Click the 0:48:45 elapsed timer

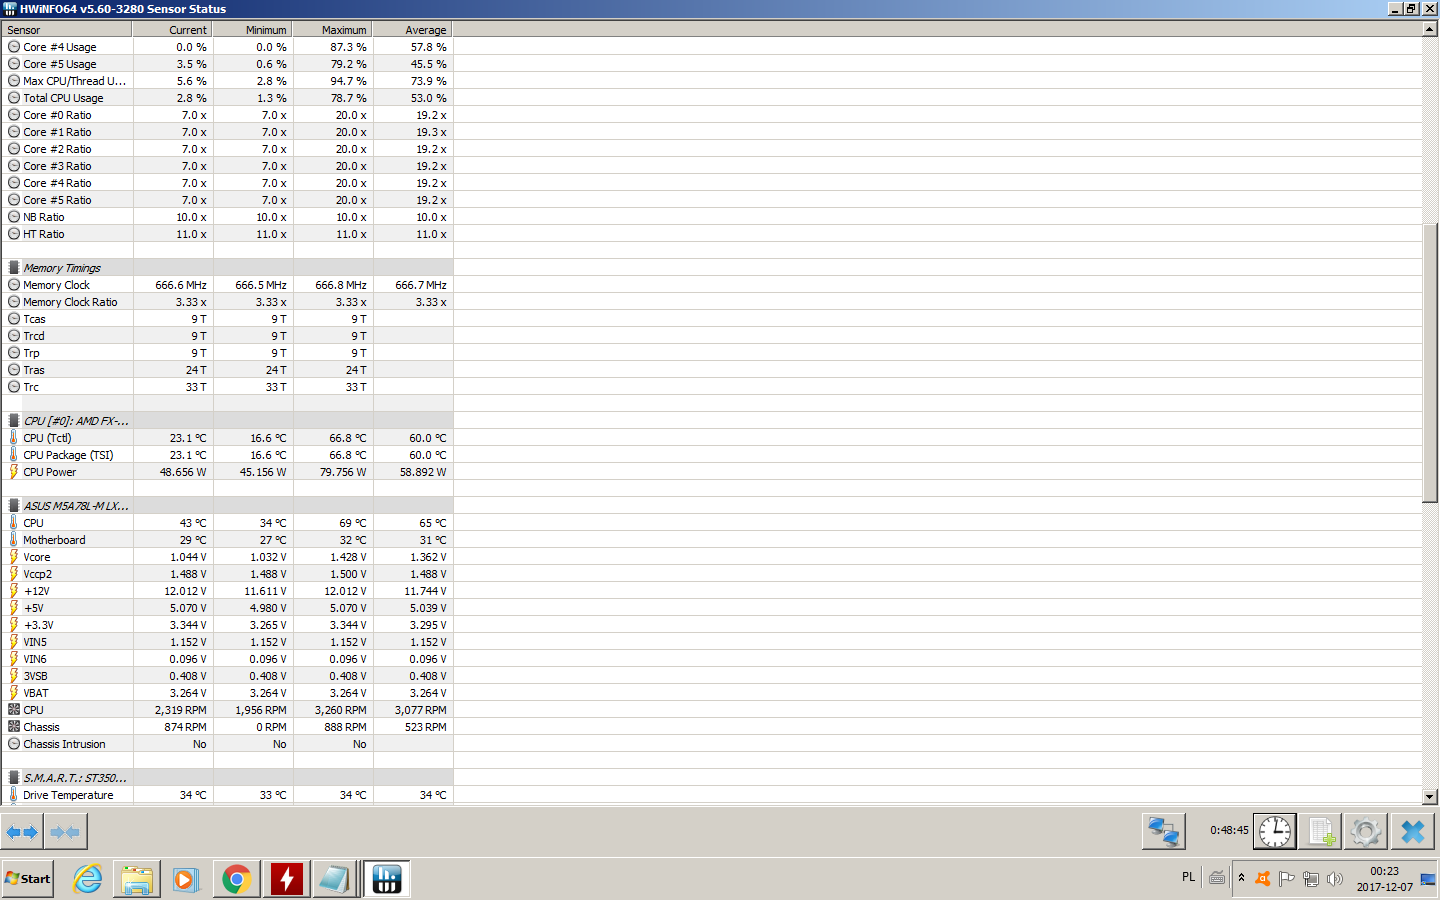click(1229, 830)
